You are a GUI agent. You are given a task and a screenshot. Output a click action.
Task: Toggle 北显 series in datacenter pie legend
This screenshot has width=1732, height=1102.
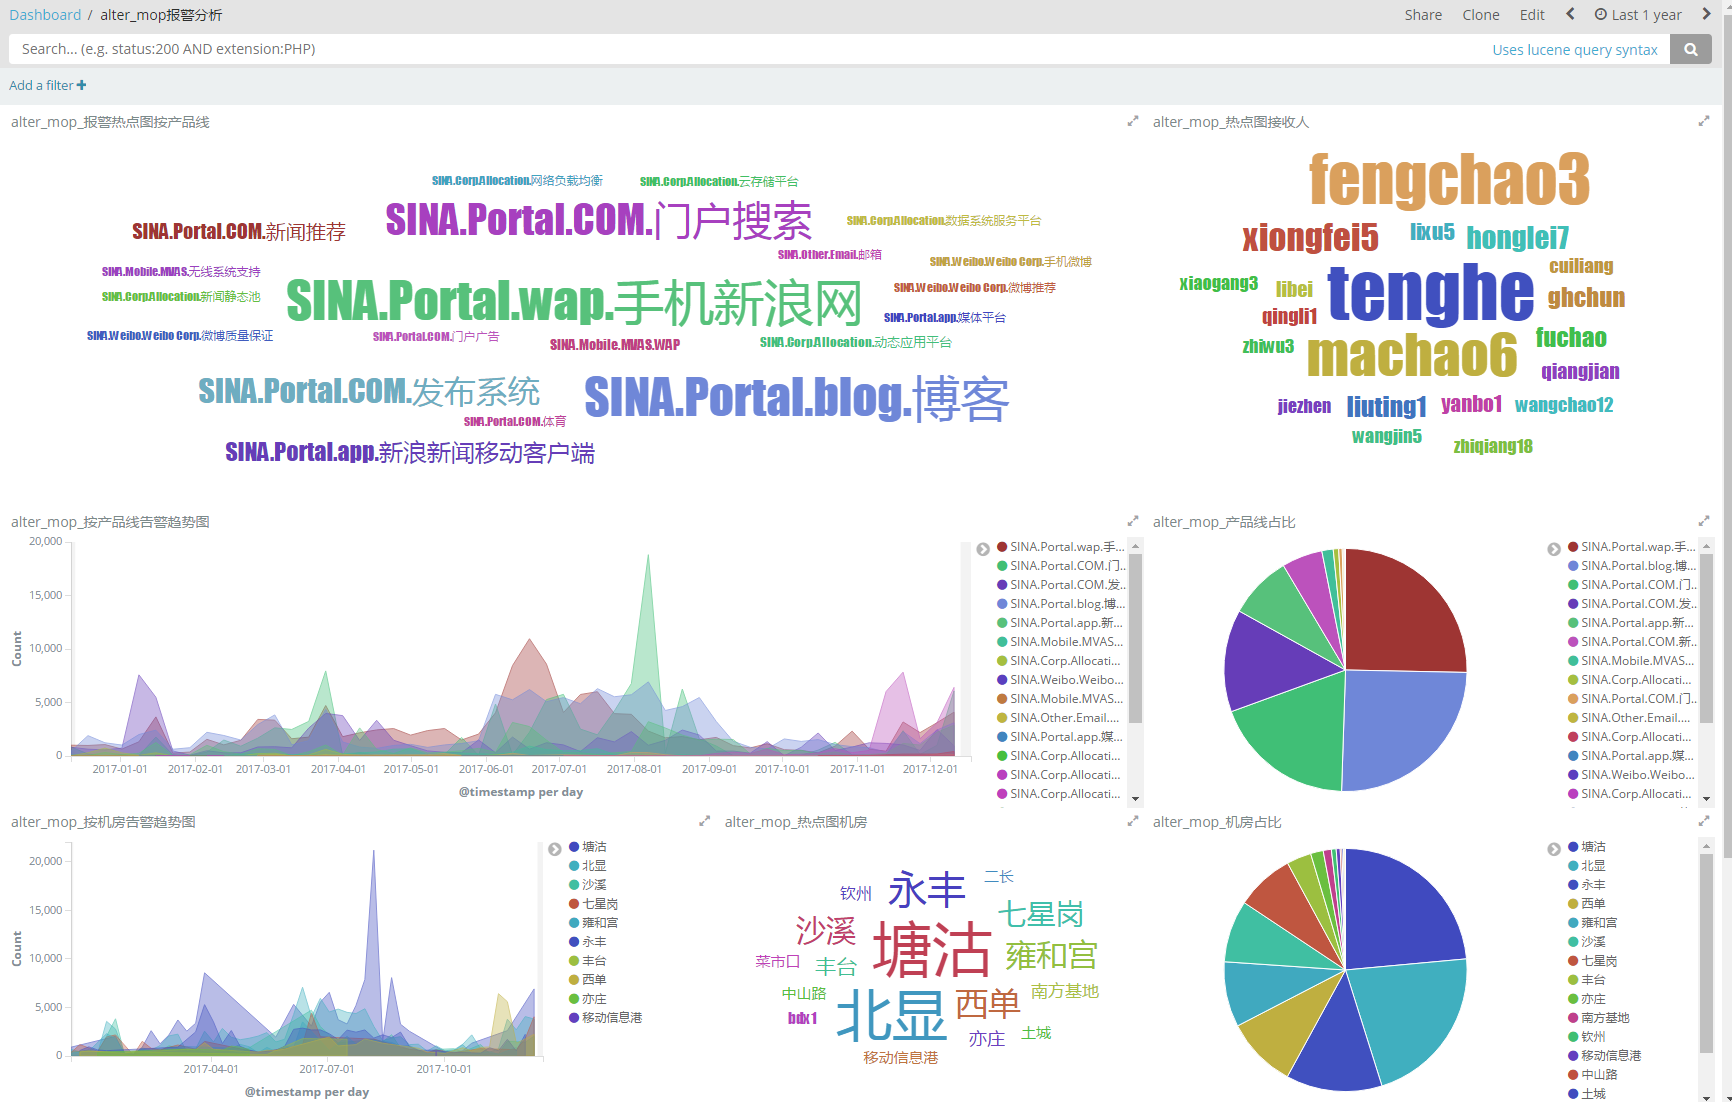1593,866
